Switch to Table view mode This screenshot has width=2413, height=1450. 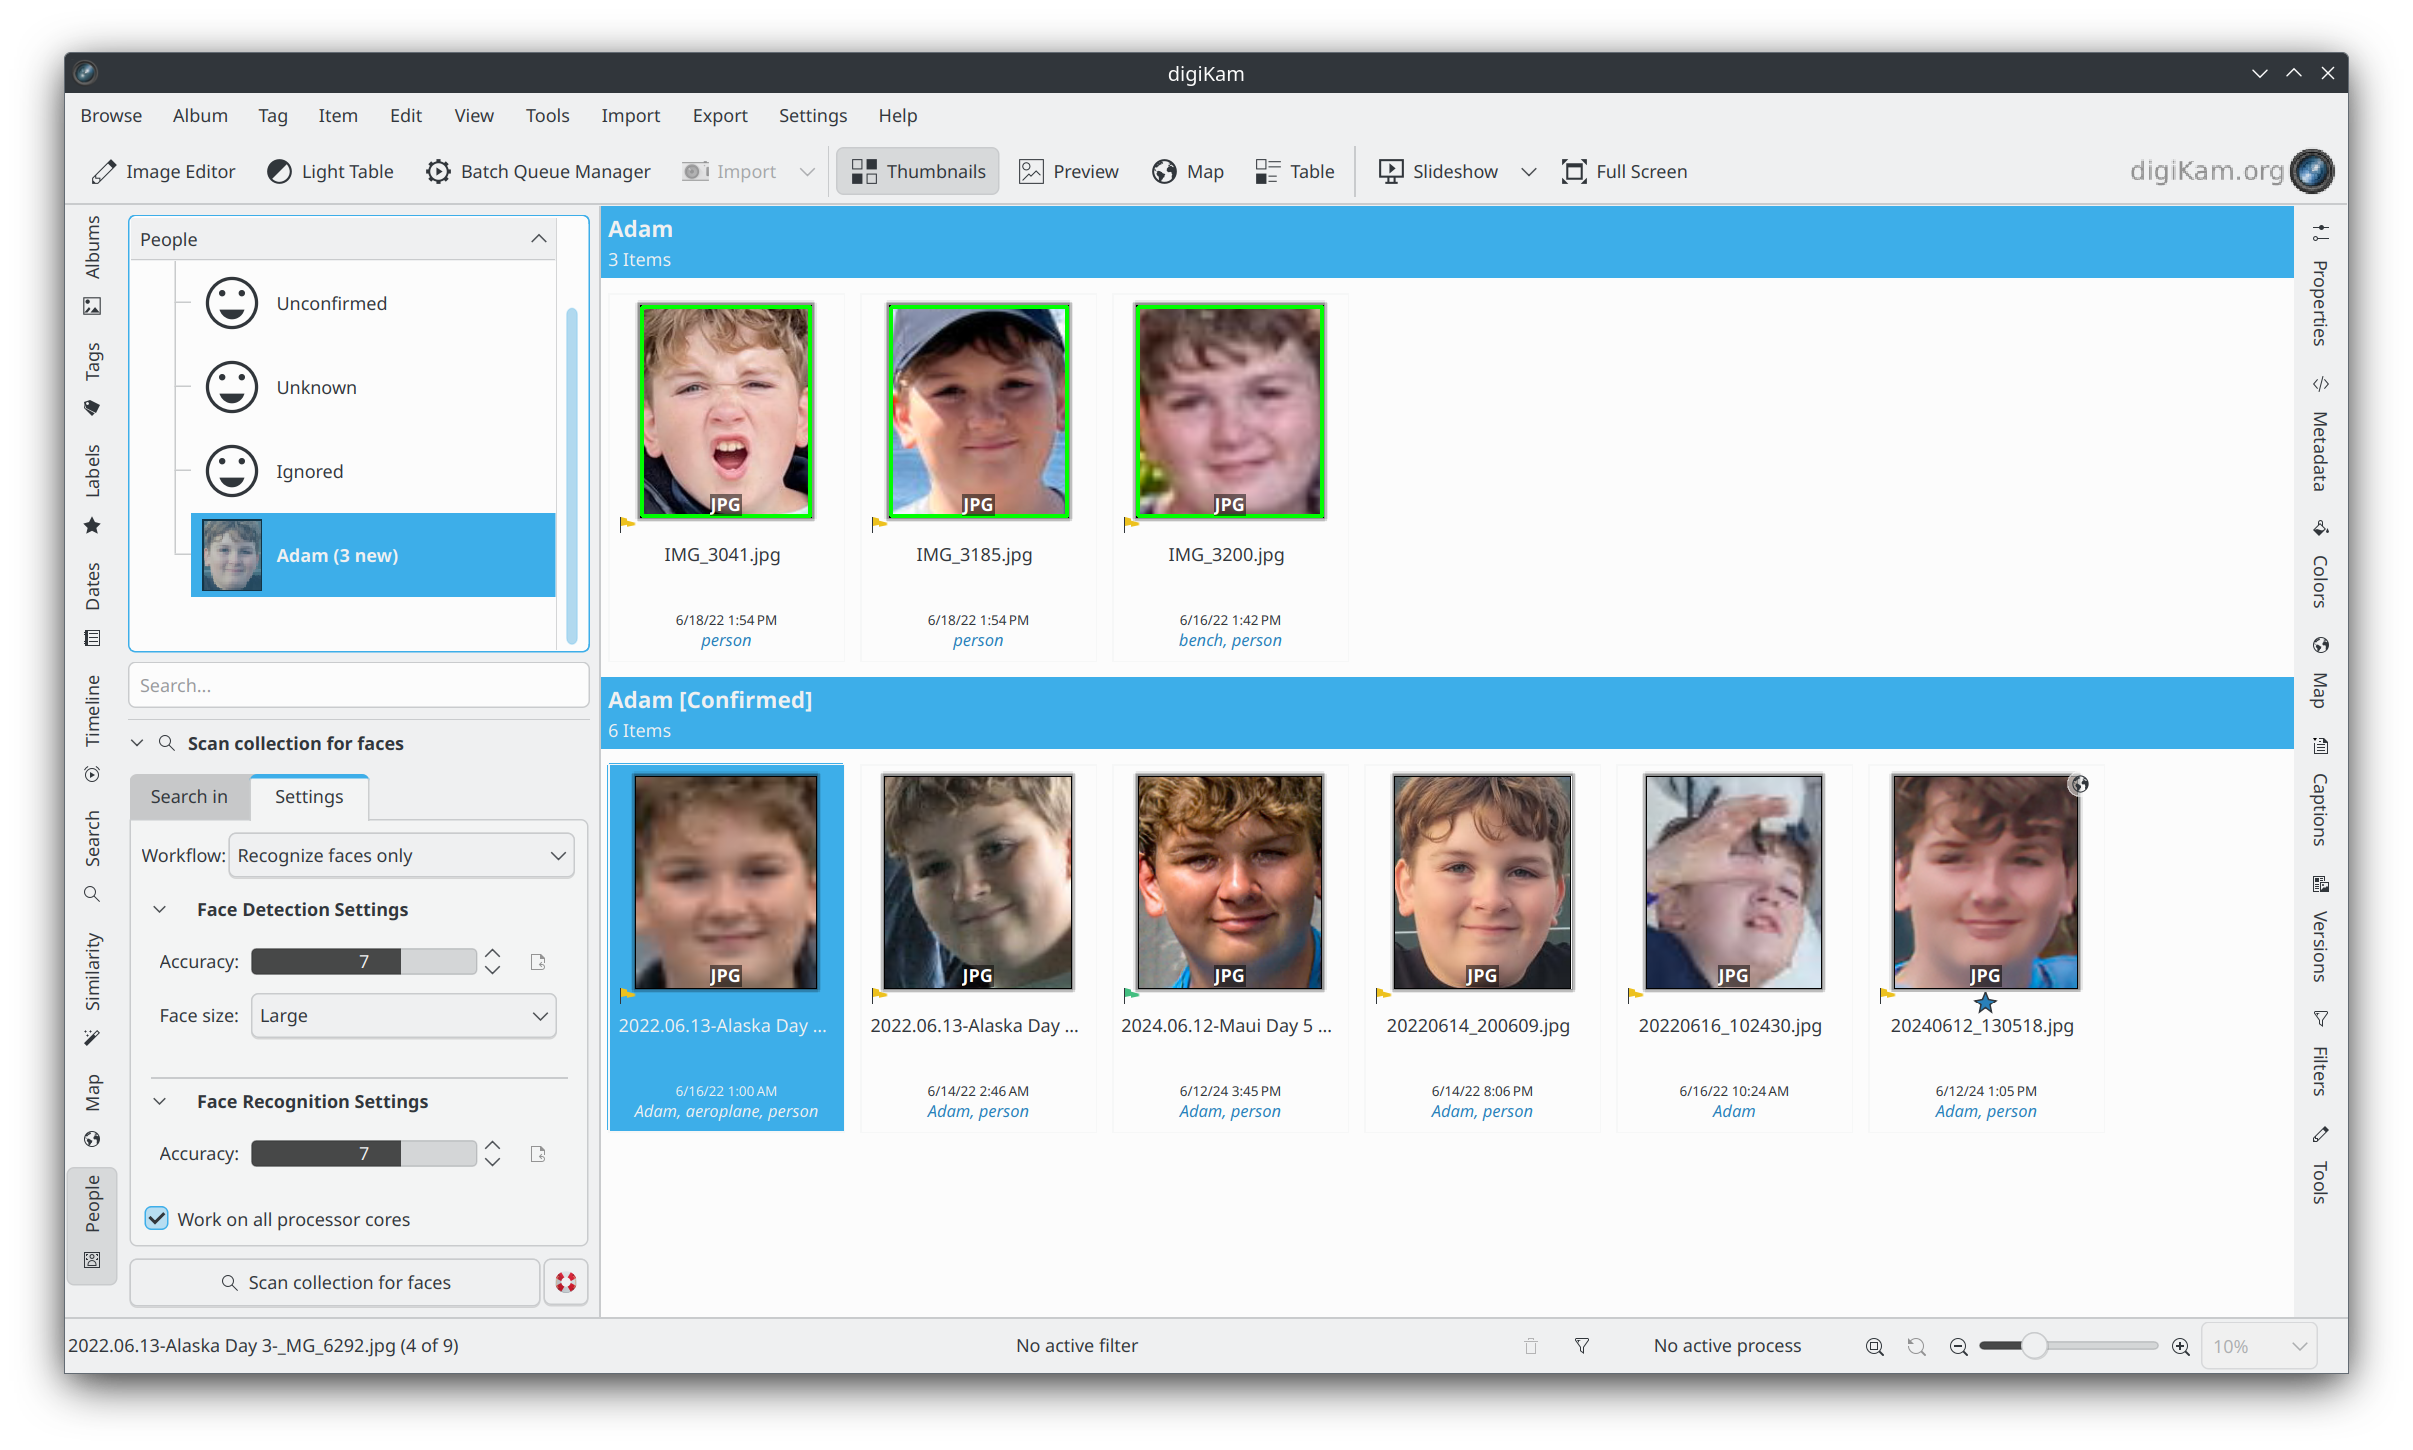click(1295, 171)
